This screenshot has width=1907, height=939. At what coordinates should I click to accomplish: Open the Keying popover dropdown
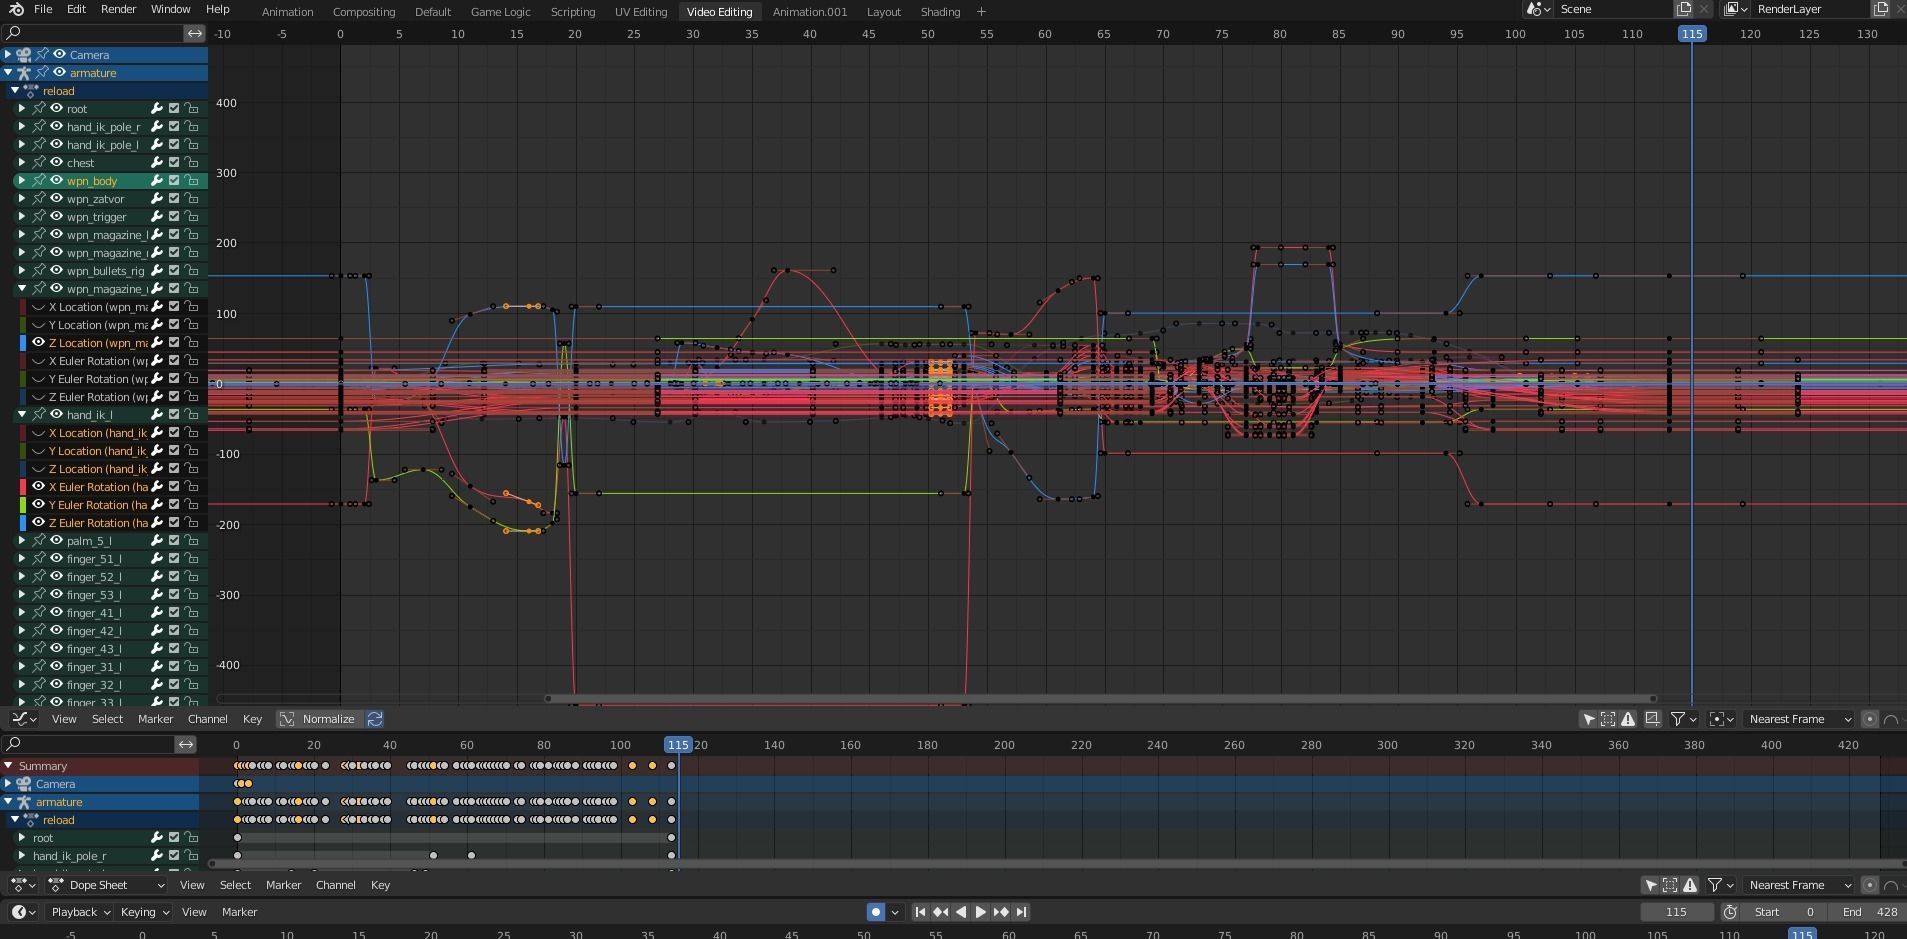tap(145, 912)
